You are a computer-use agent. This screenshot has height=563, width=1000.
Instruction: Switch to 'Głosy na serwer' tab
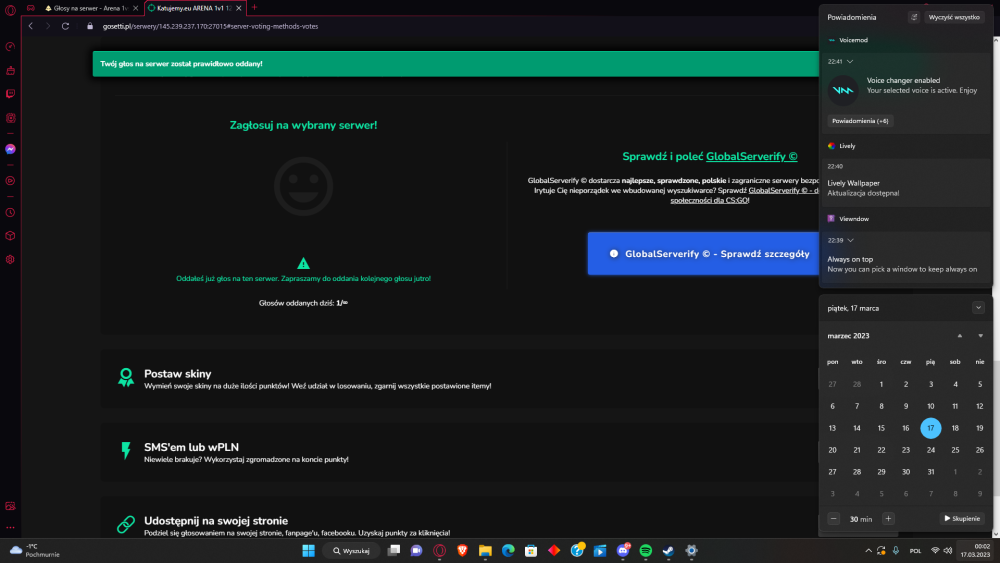click(x=89, y=8)
